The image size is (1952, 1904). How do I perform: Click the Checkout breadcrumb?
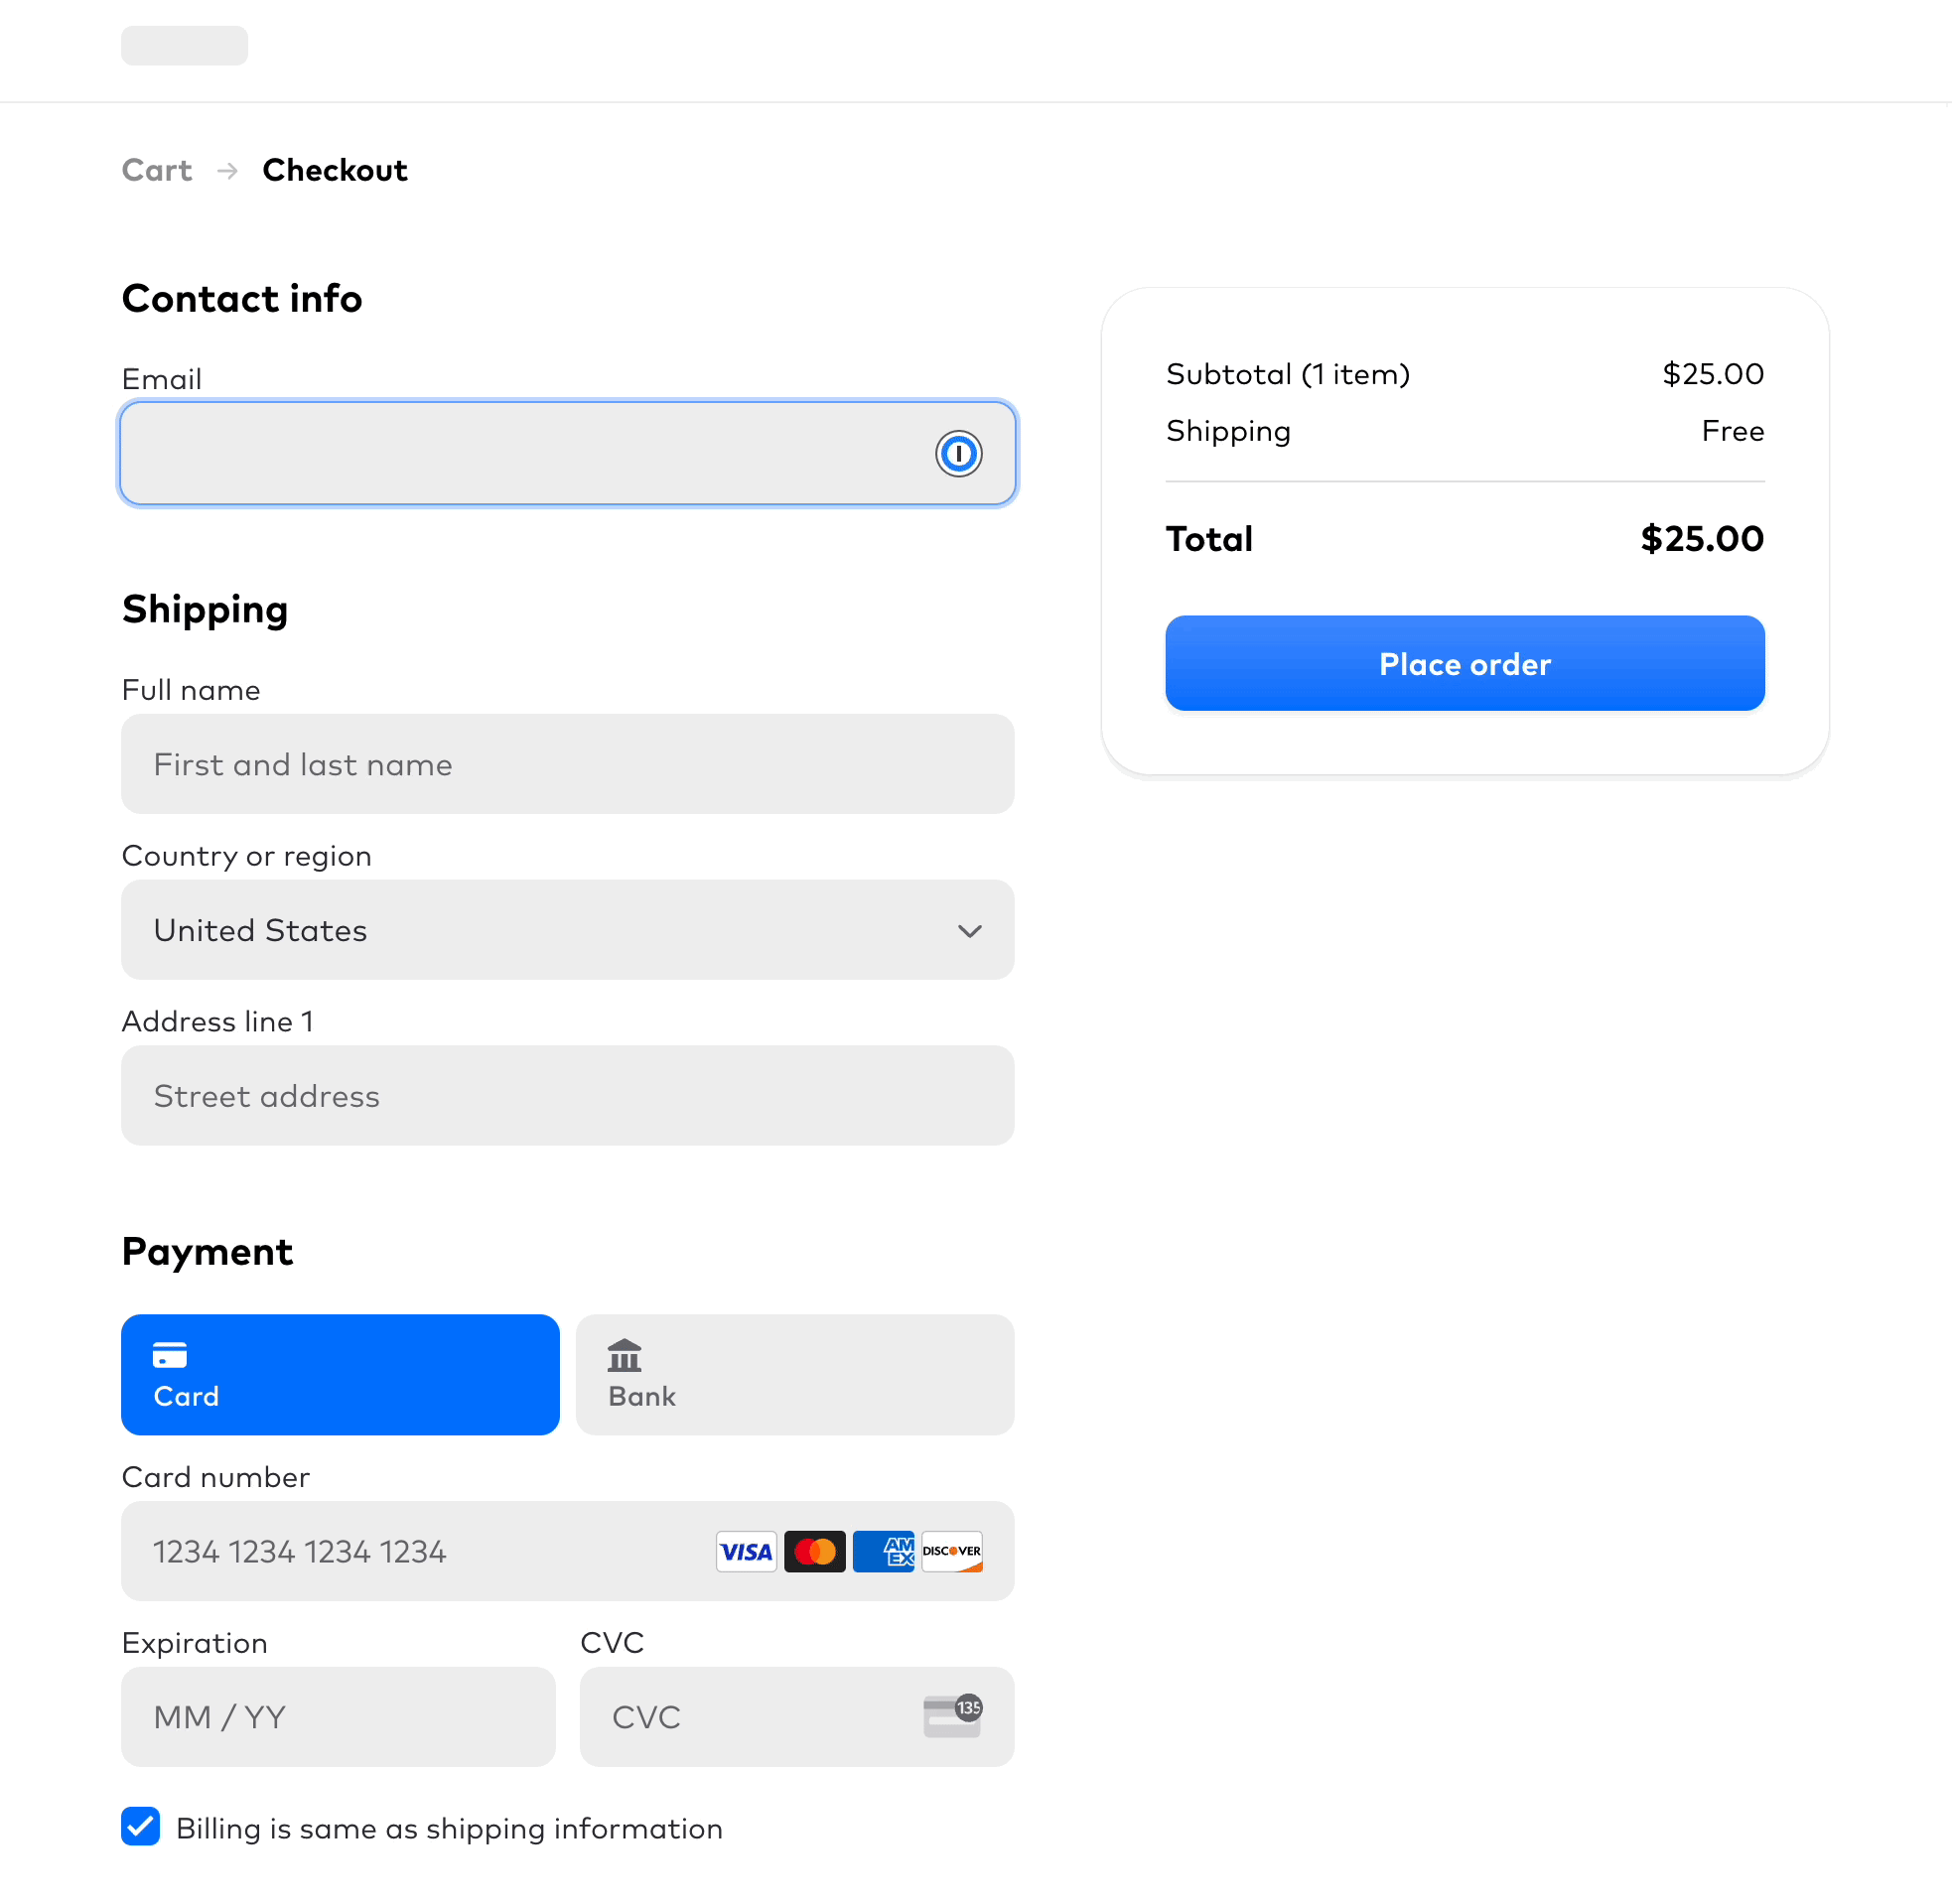coord(335,170)
